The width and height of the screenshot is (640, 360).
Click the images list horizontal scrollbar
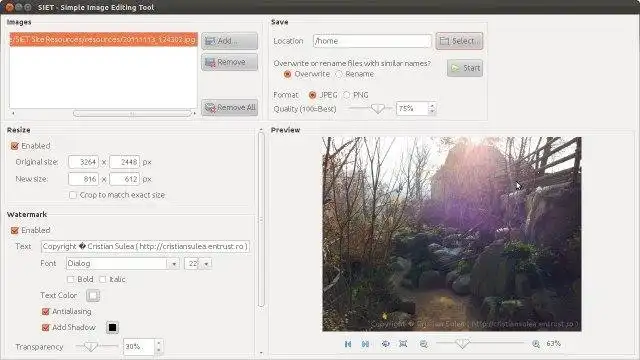[x=132, y=113]
